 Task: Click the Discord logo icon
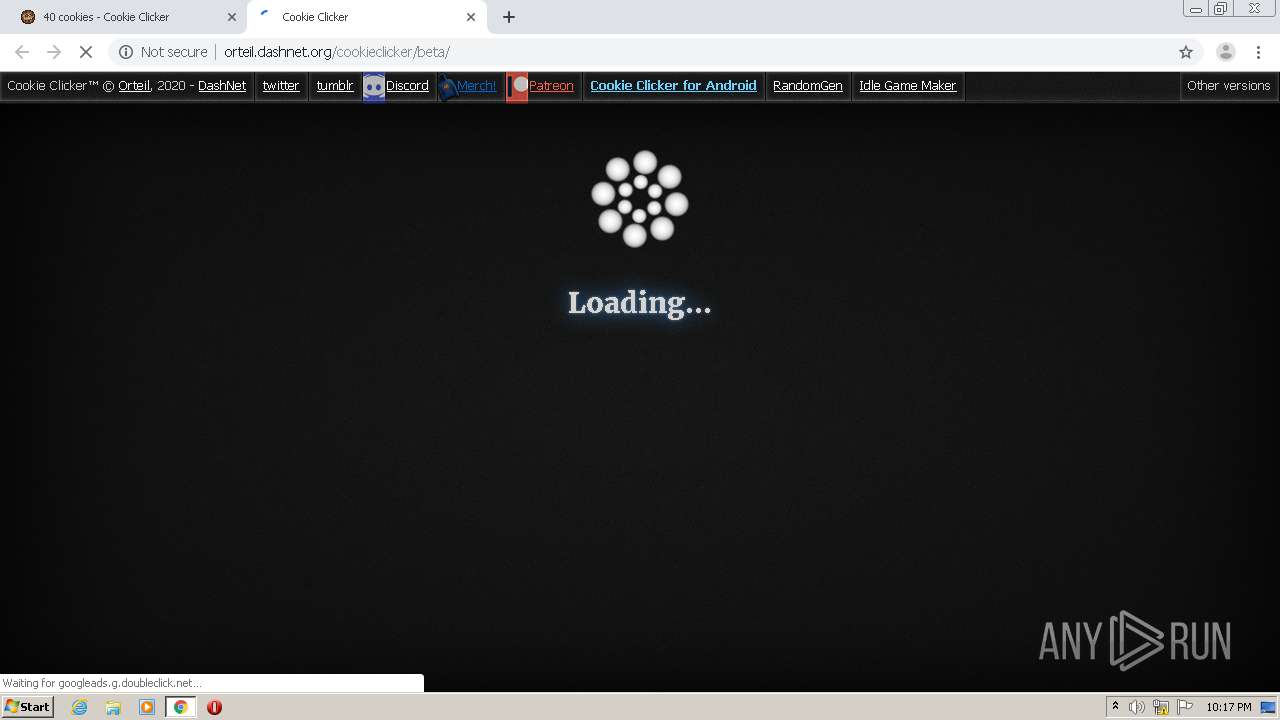[374, 87]
